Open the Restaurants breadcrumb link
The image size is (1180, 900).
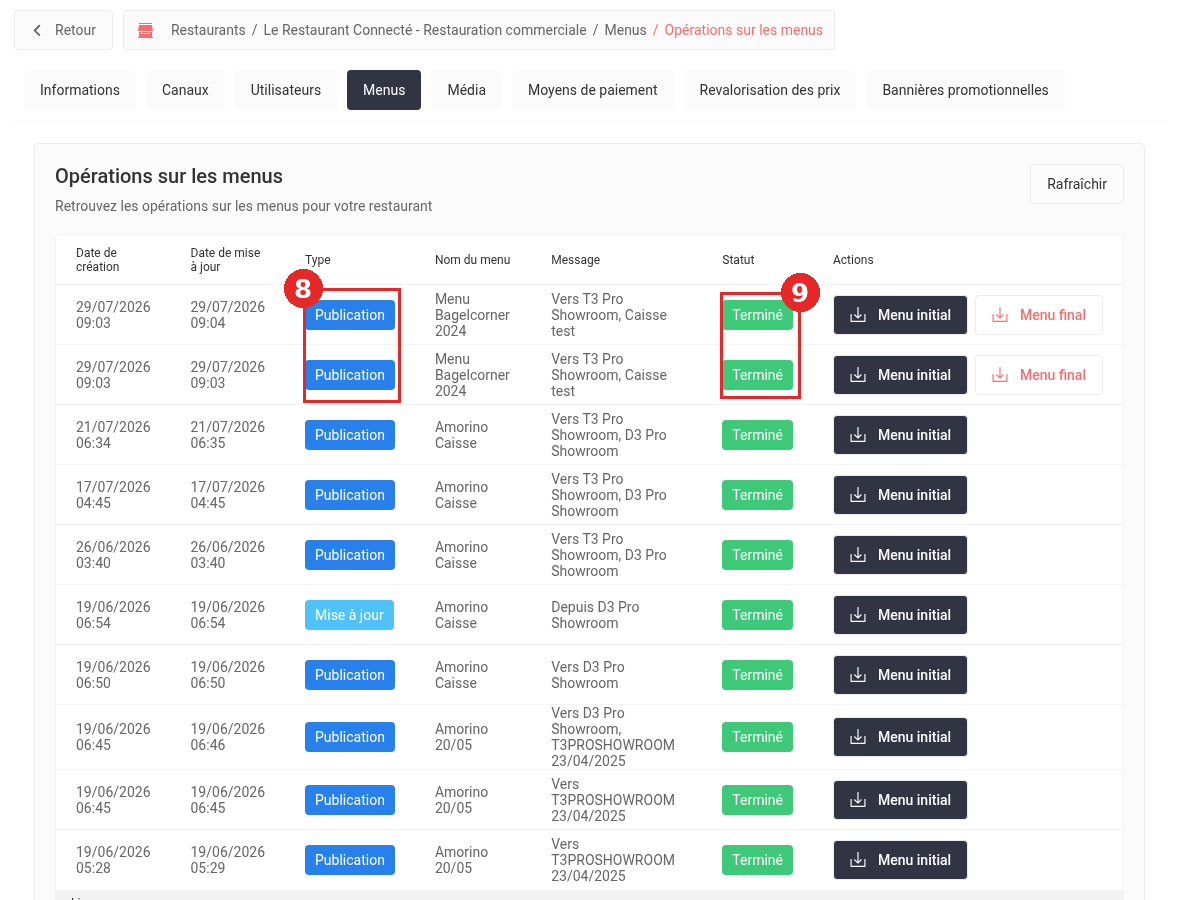coord(208,30)
